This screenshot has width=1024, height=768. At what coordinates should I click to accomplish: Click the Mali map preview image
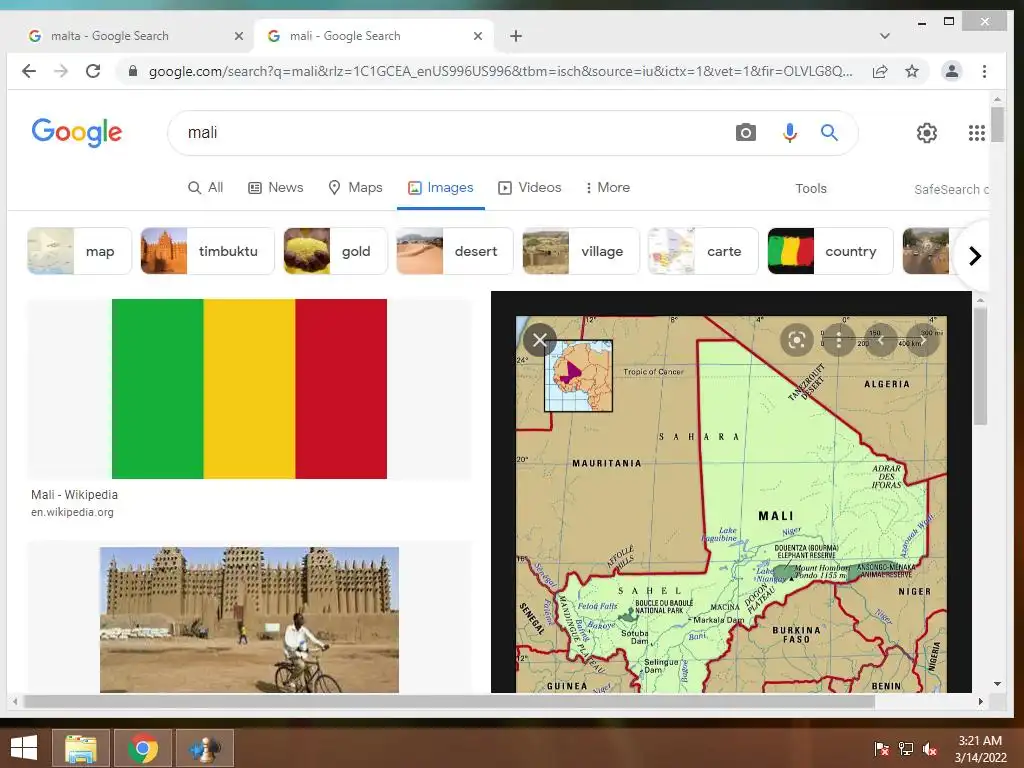[731, 504]
